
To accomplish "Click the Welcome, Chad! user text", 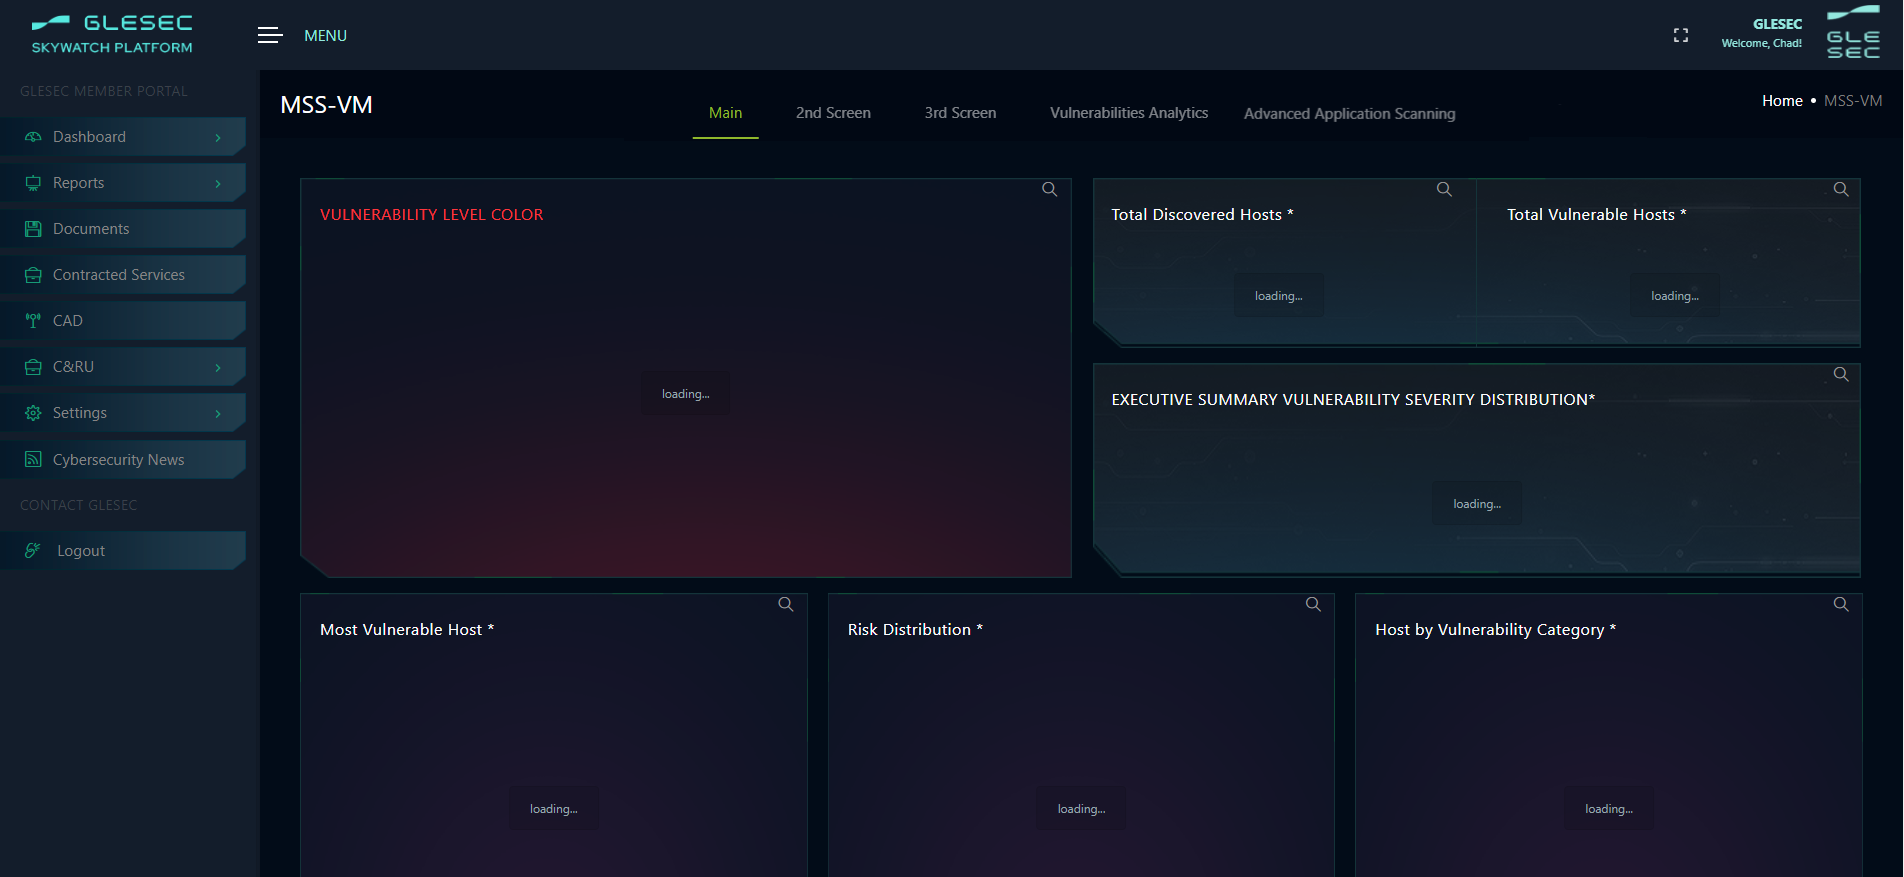I will tap(1761, 43).
